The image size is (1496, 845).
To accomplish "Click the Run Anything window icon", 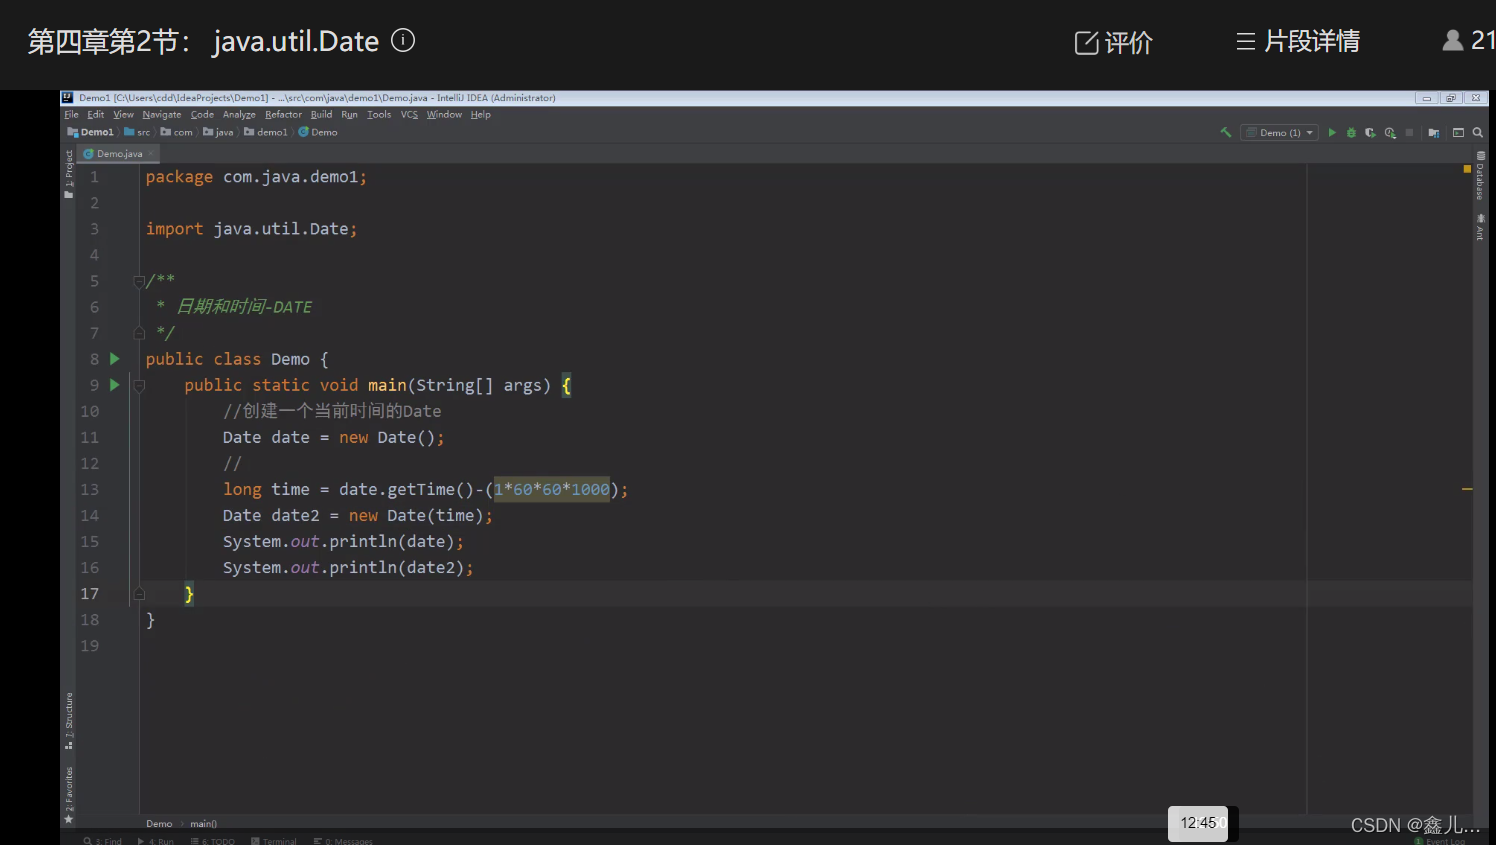I will (x=1458, y=132).
